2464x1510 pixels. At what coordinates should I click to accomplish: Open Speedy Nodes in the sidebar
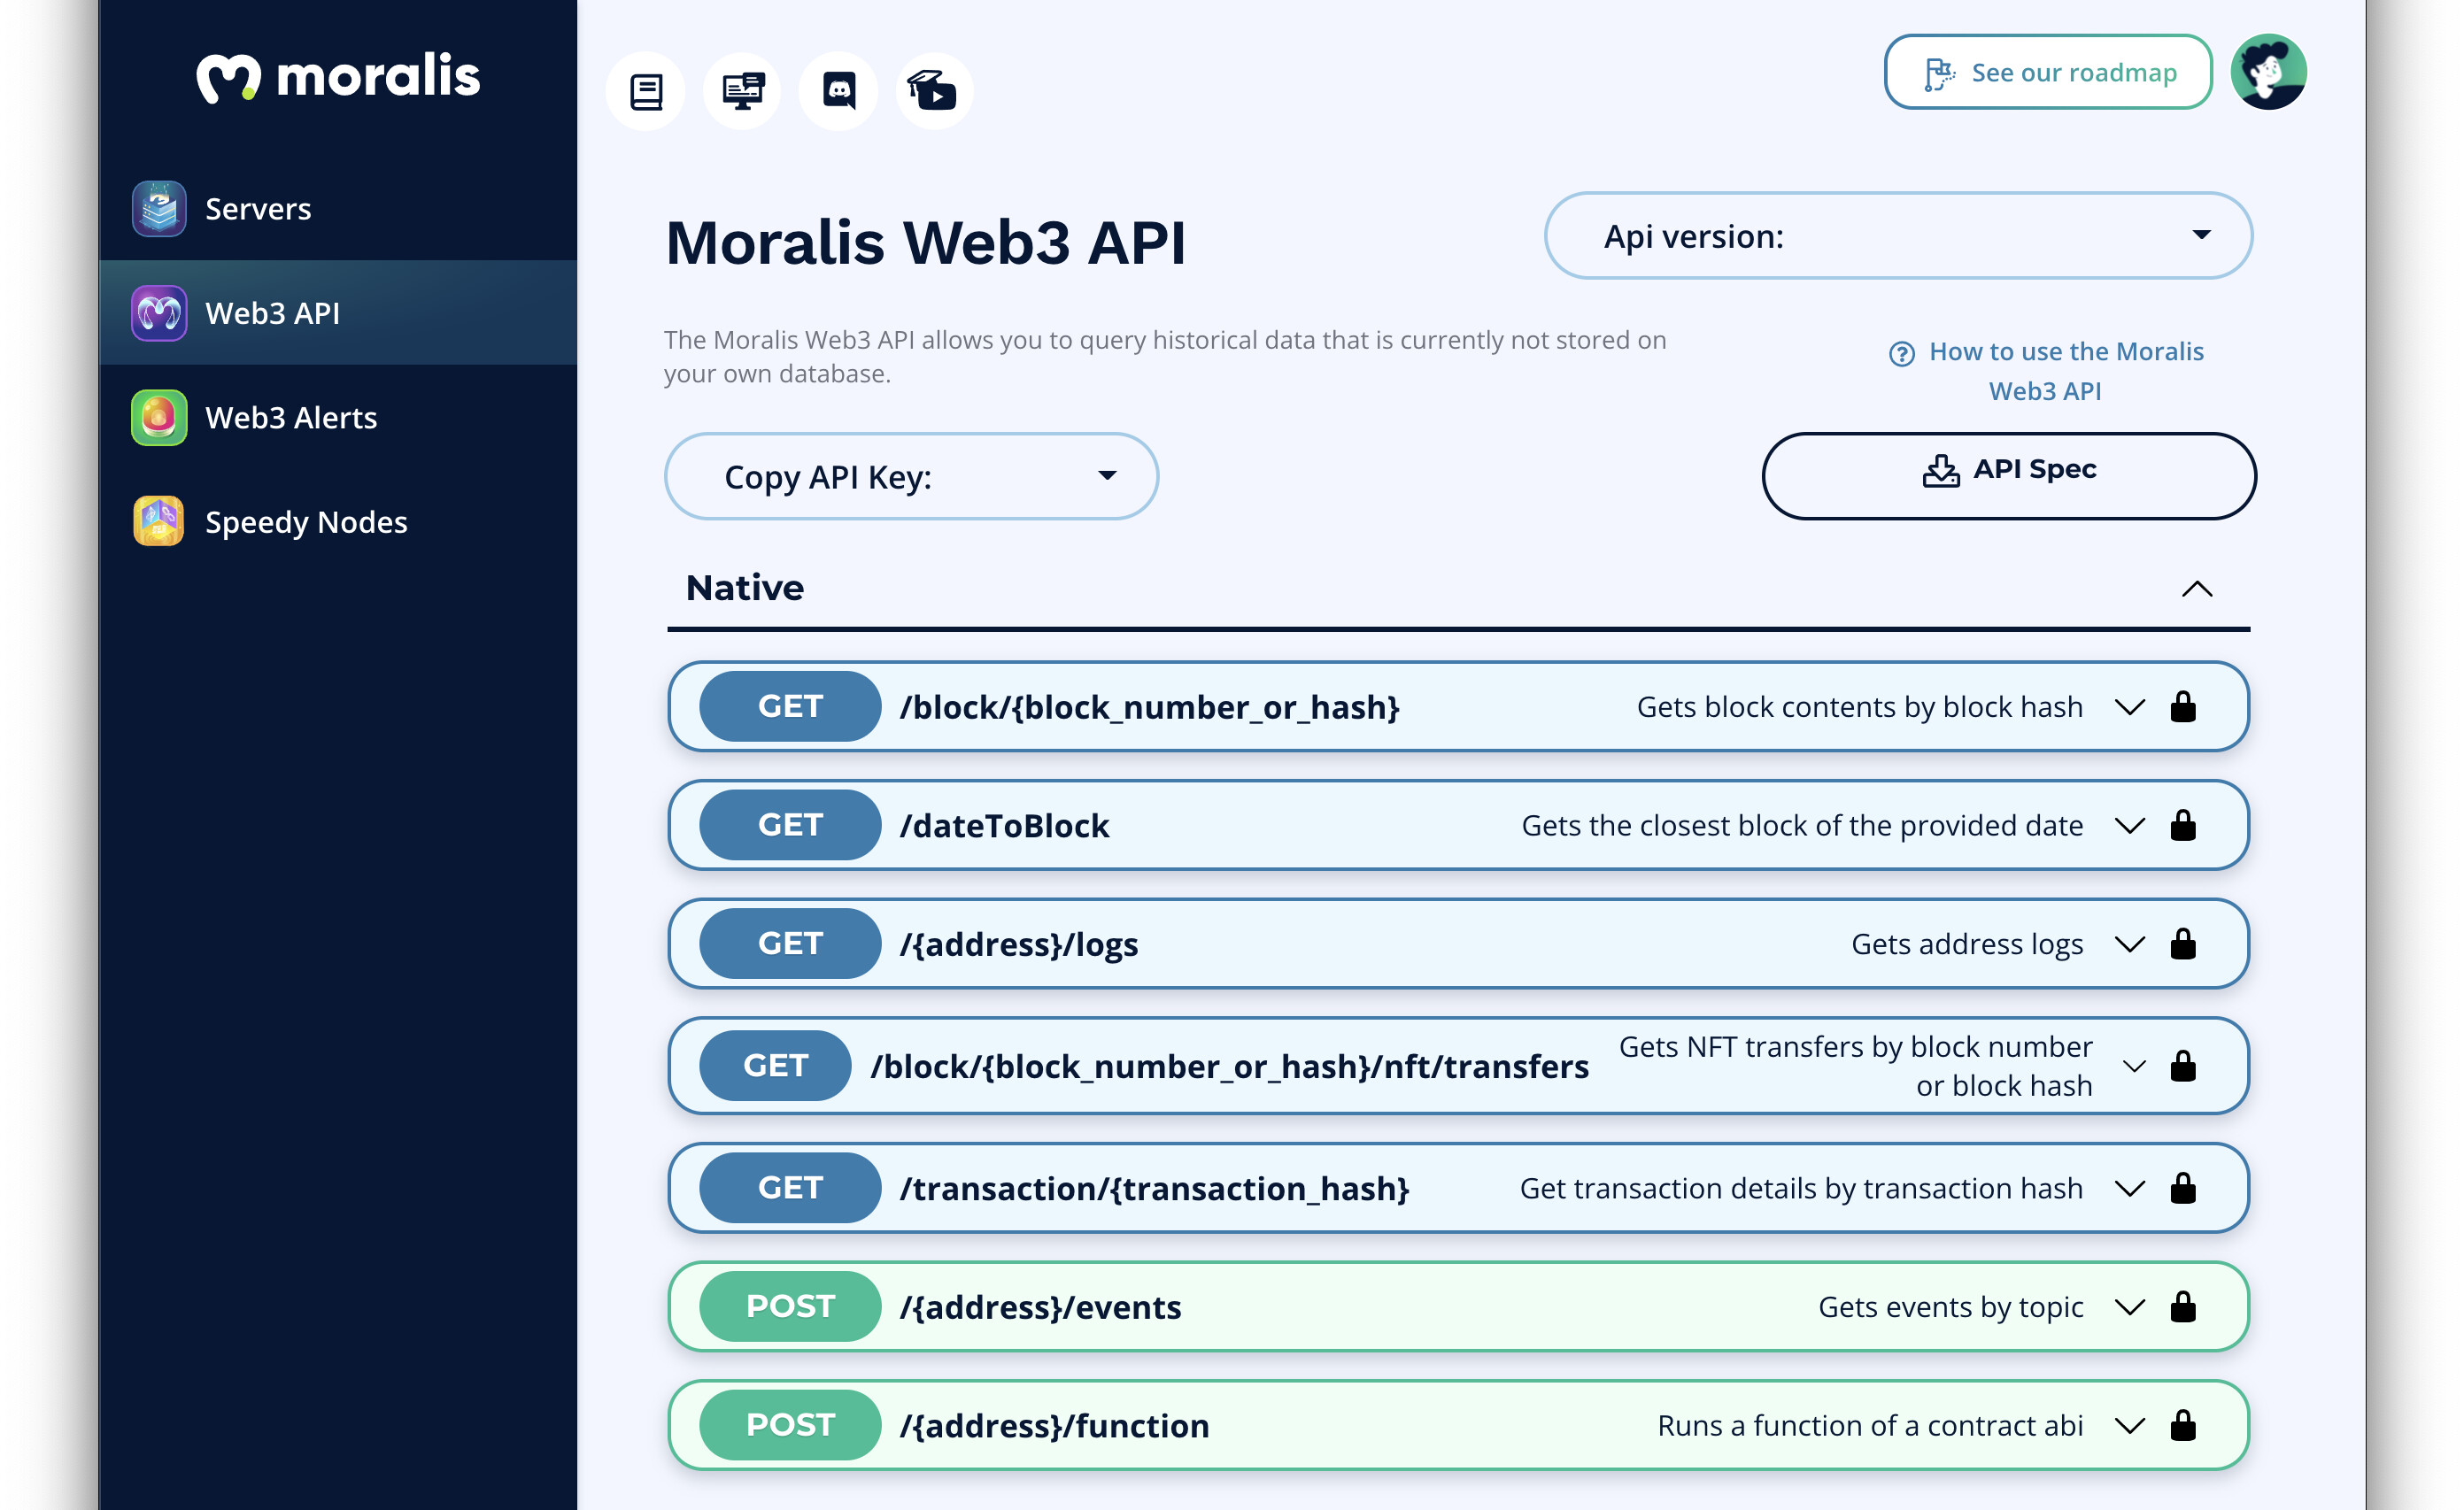338,521
